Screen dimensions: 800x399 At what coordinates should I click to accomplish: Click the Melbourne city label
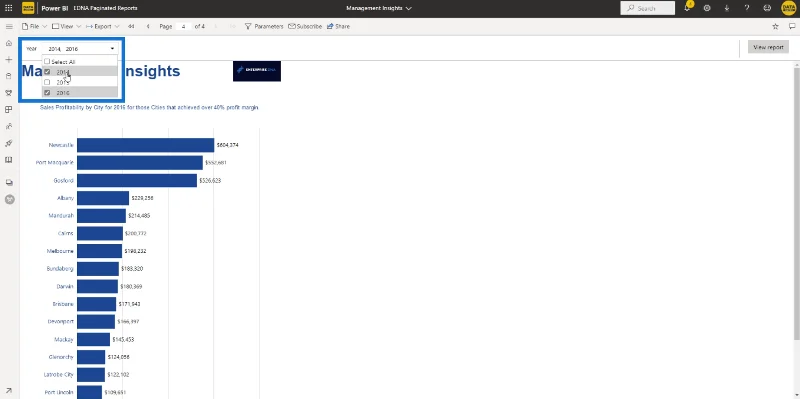(x=60, y=251)
